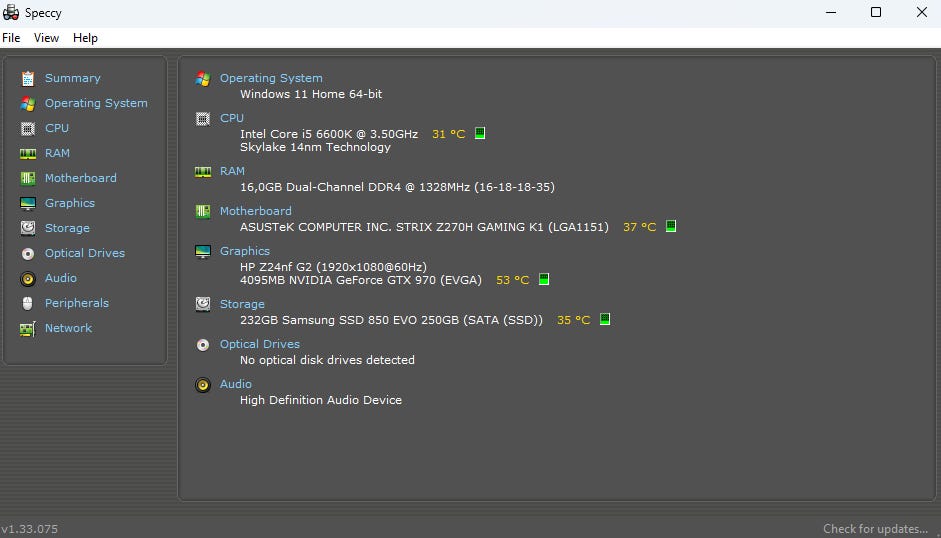Select CPU in the sidebar

57,128
